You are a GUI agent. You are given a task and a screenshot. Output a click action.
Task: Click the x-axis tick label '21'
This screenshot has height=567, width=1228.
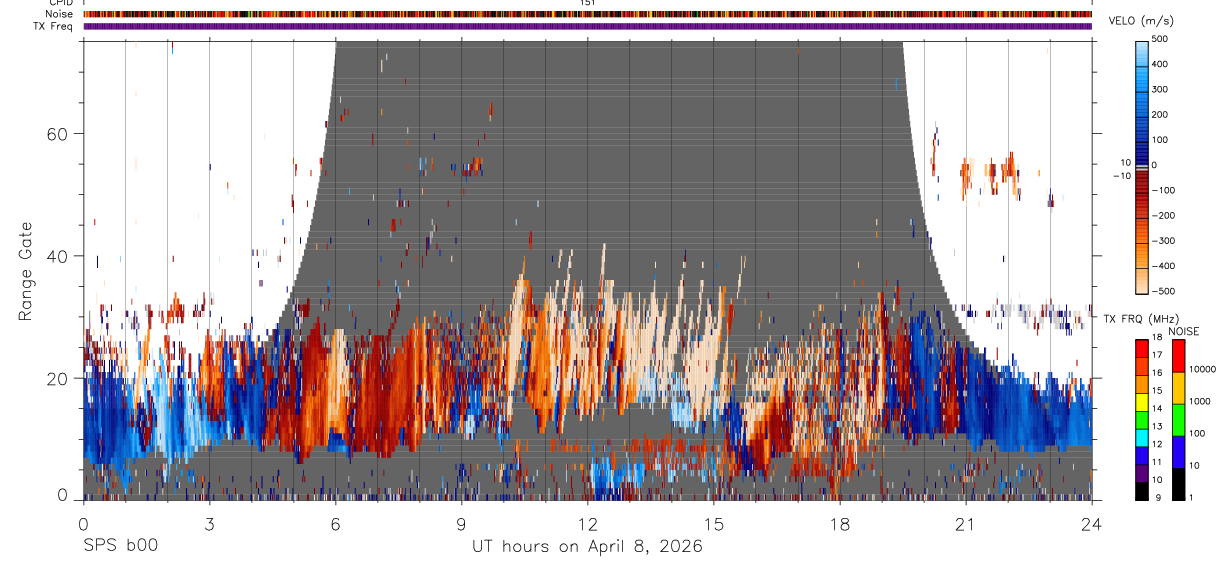click(966, 522)
